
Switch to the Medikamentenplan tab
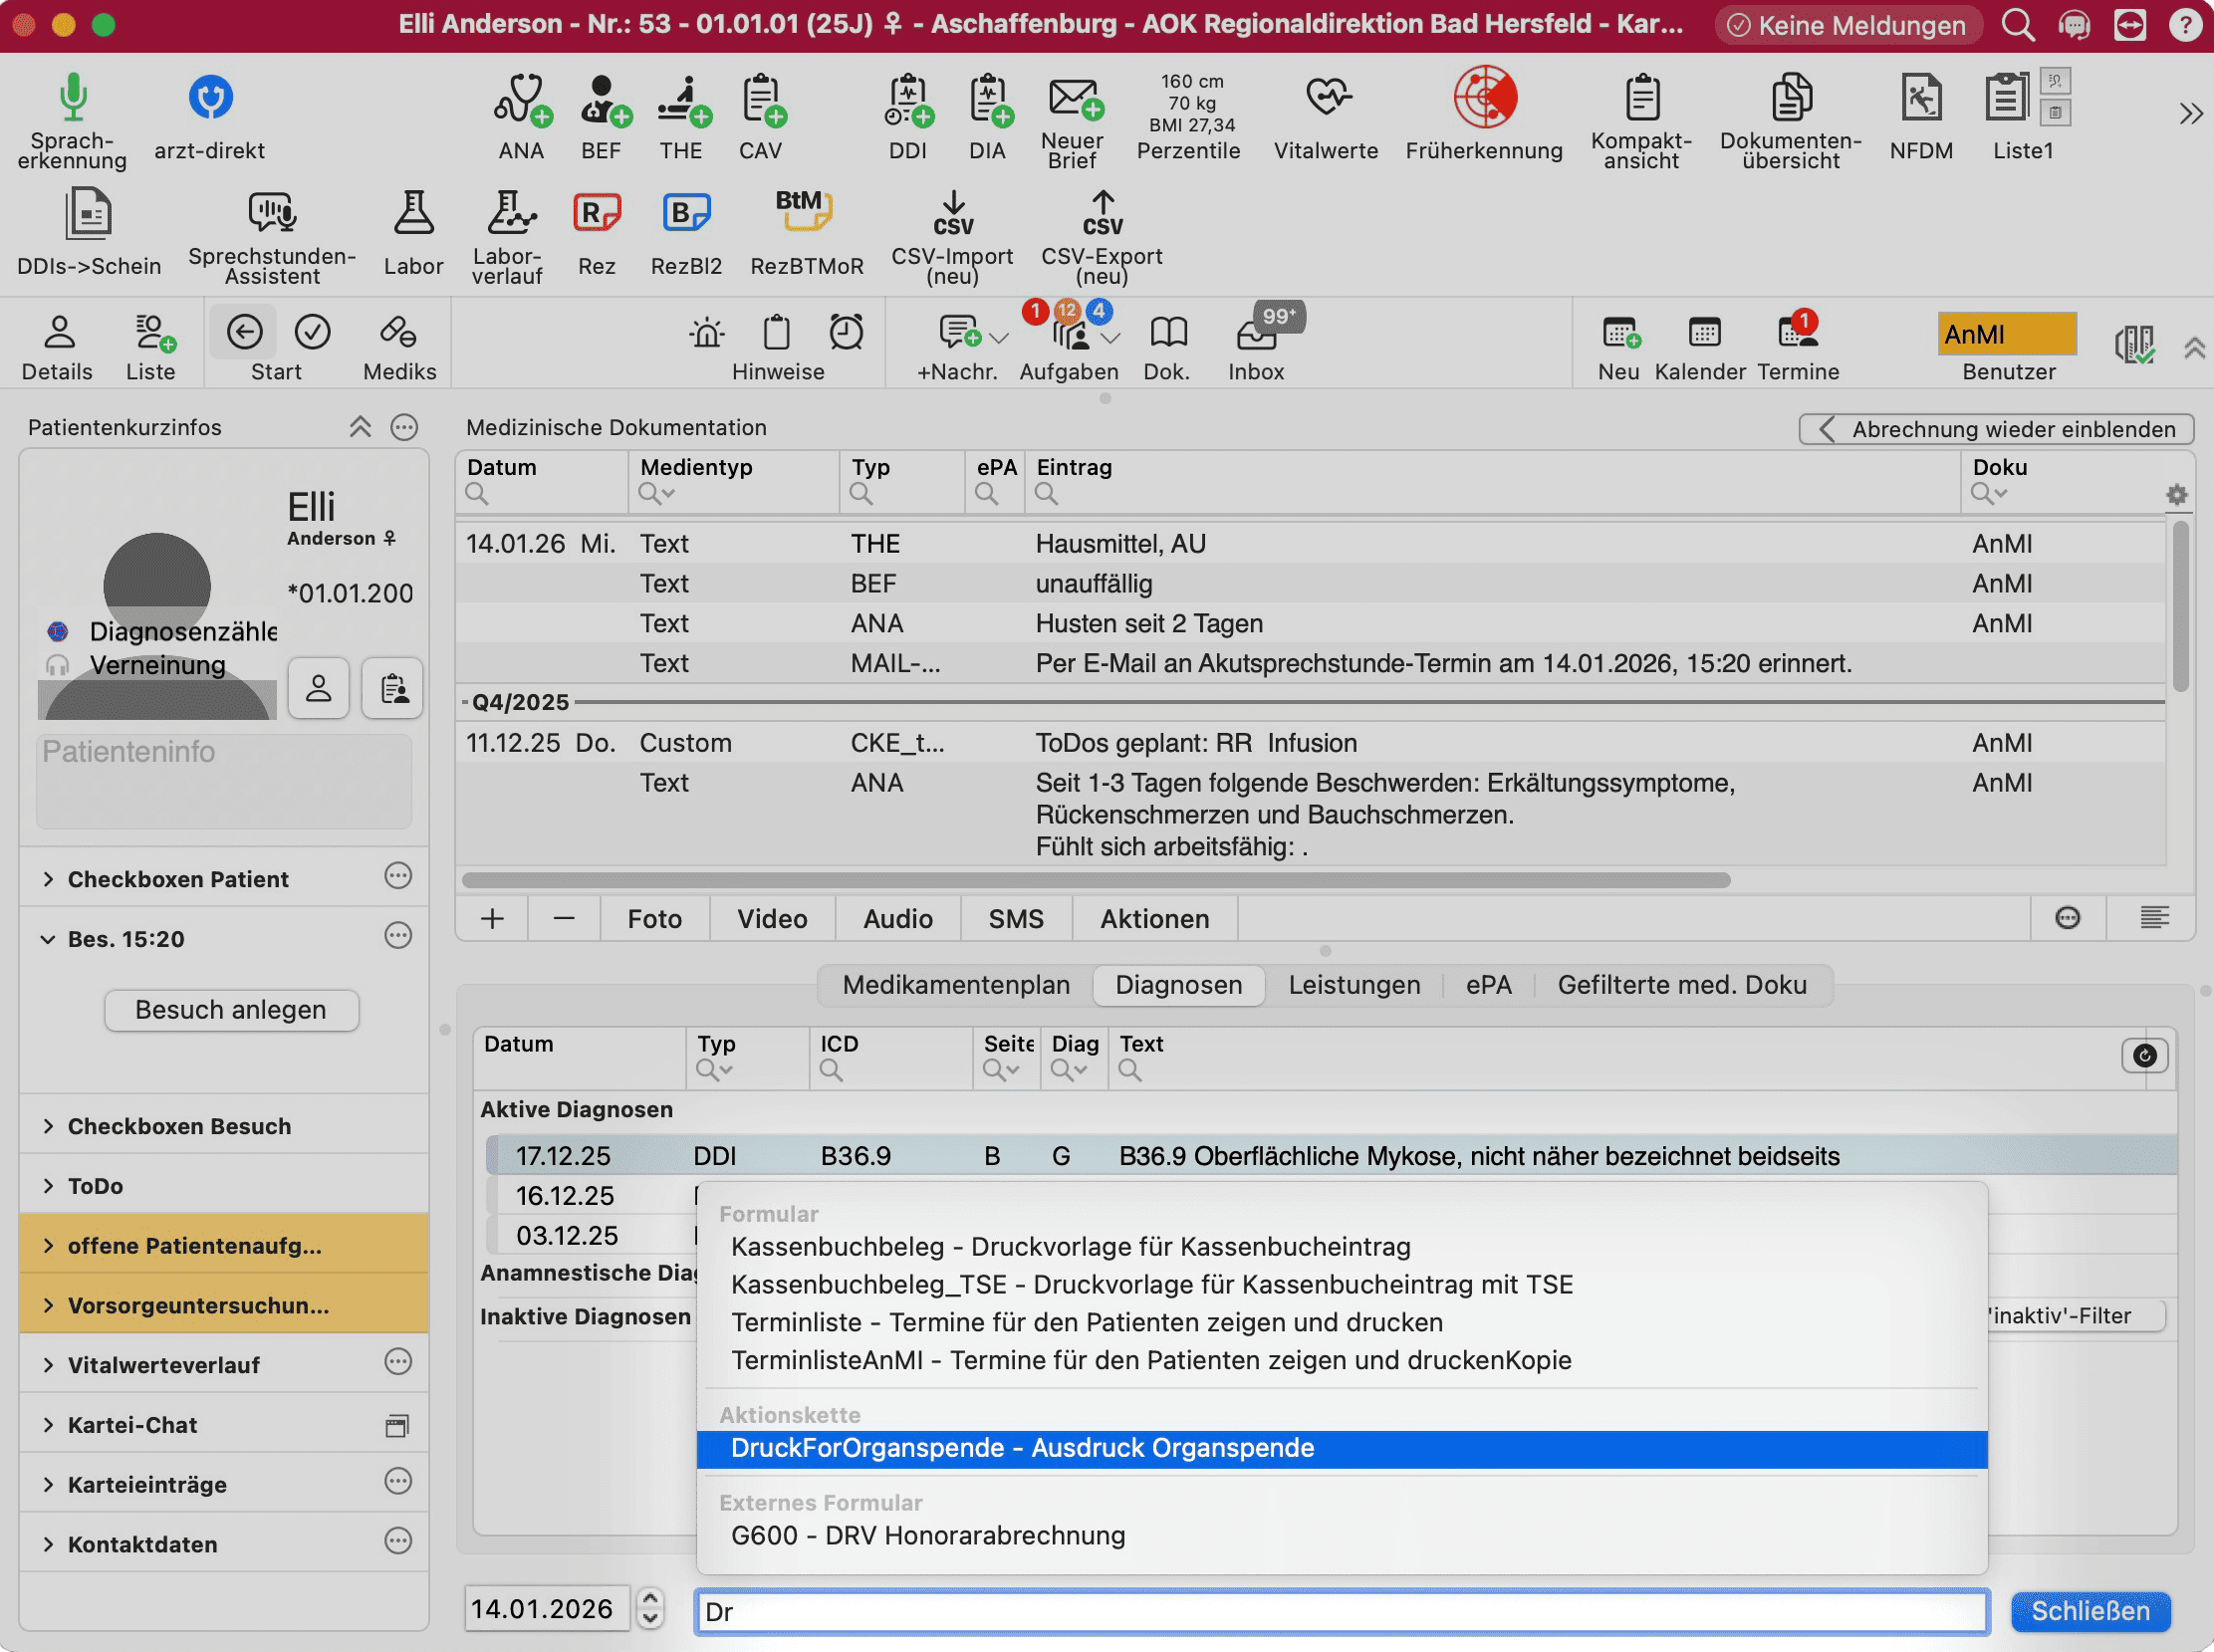click(955, 985)
